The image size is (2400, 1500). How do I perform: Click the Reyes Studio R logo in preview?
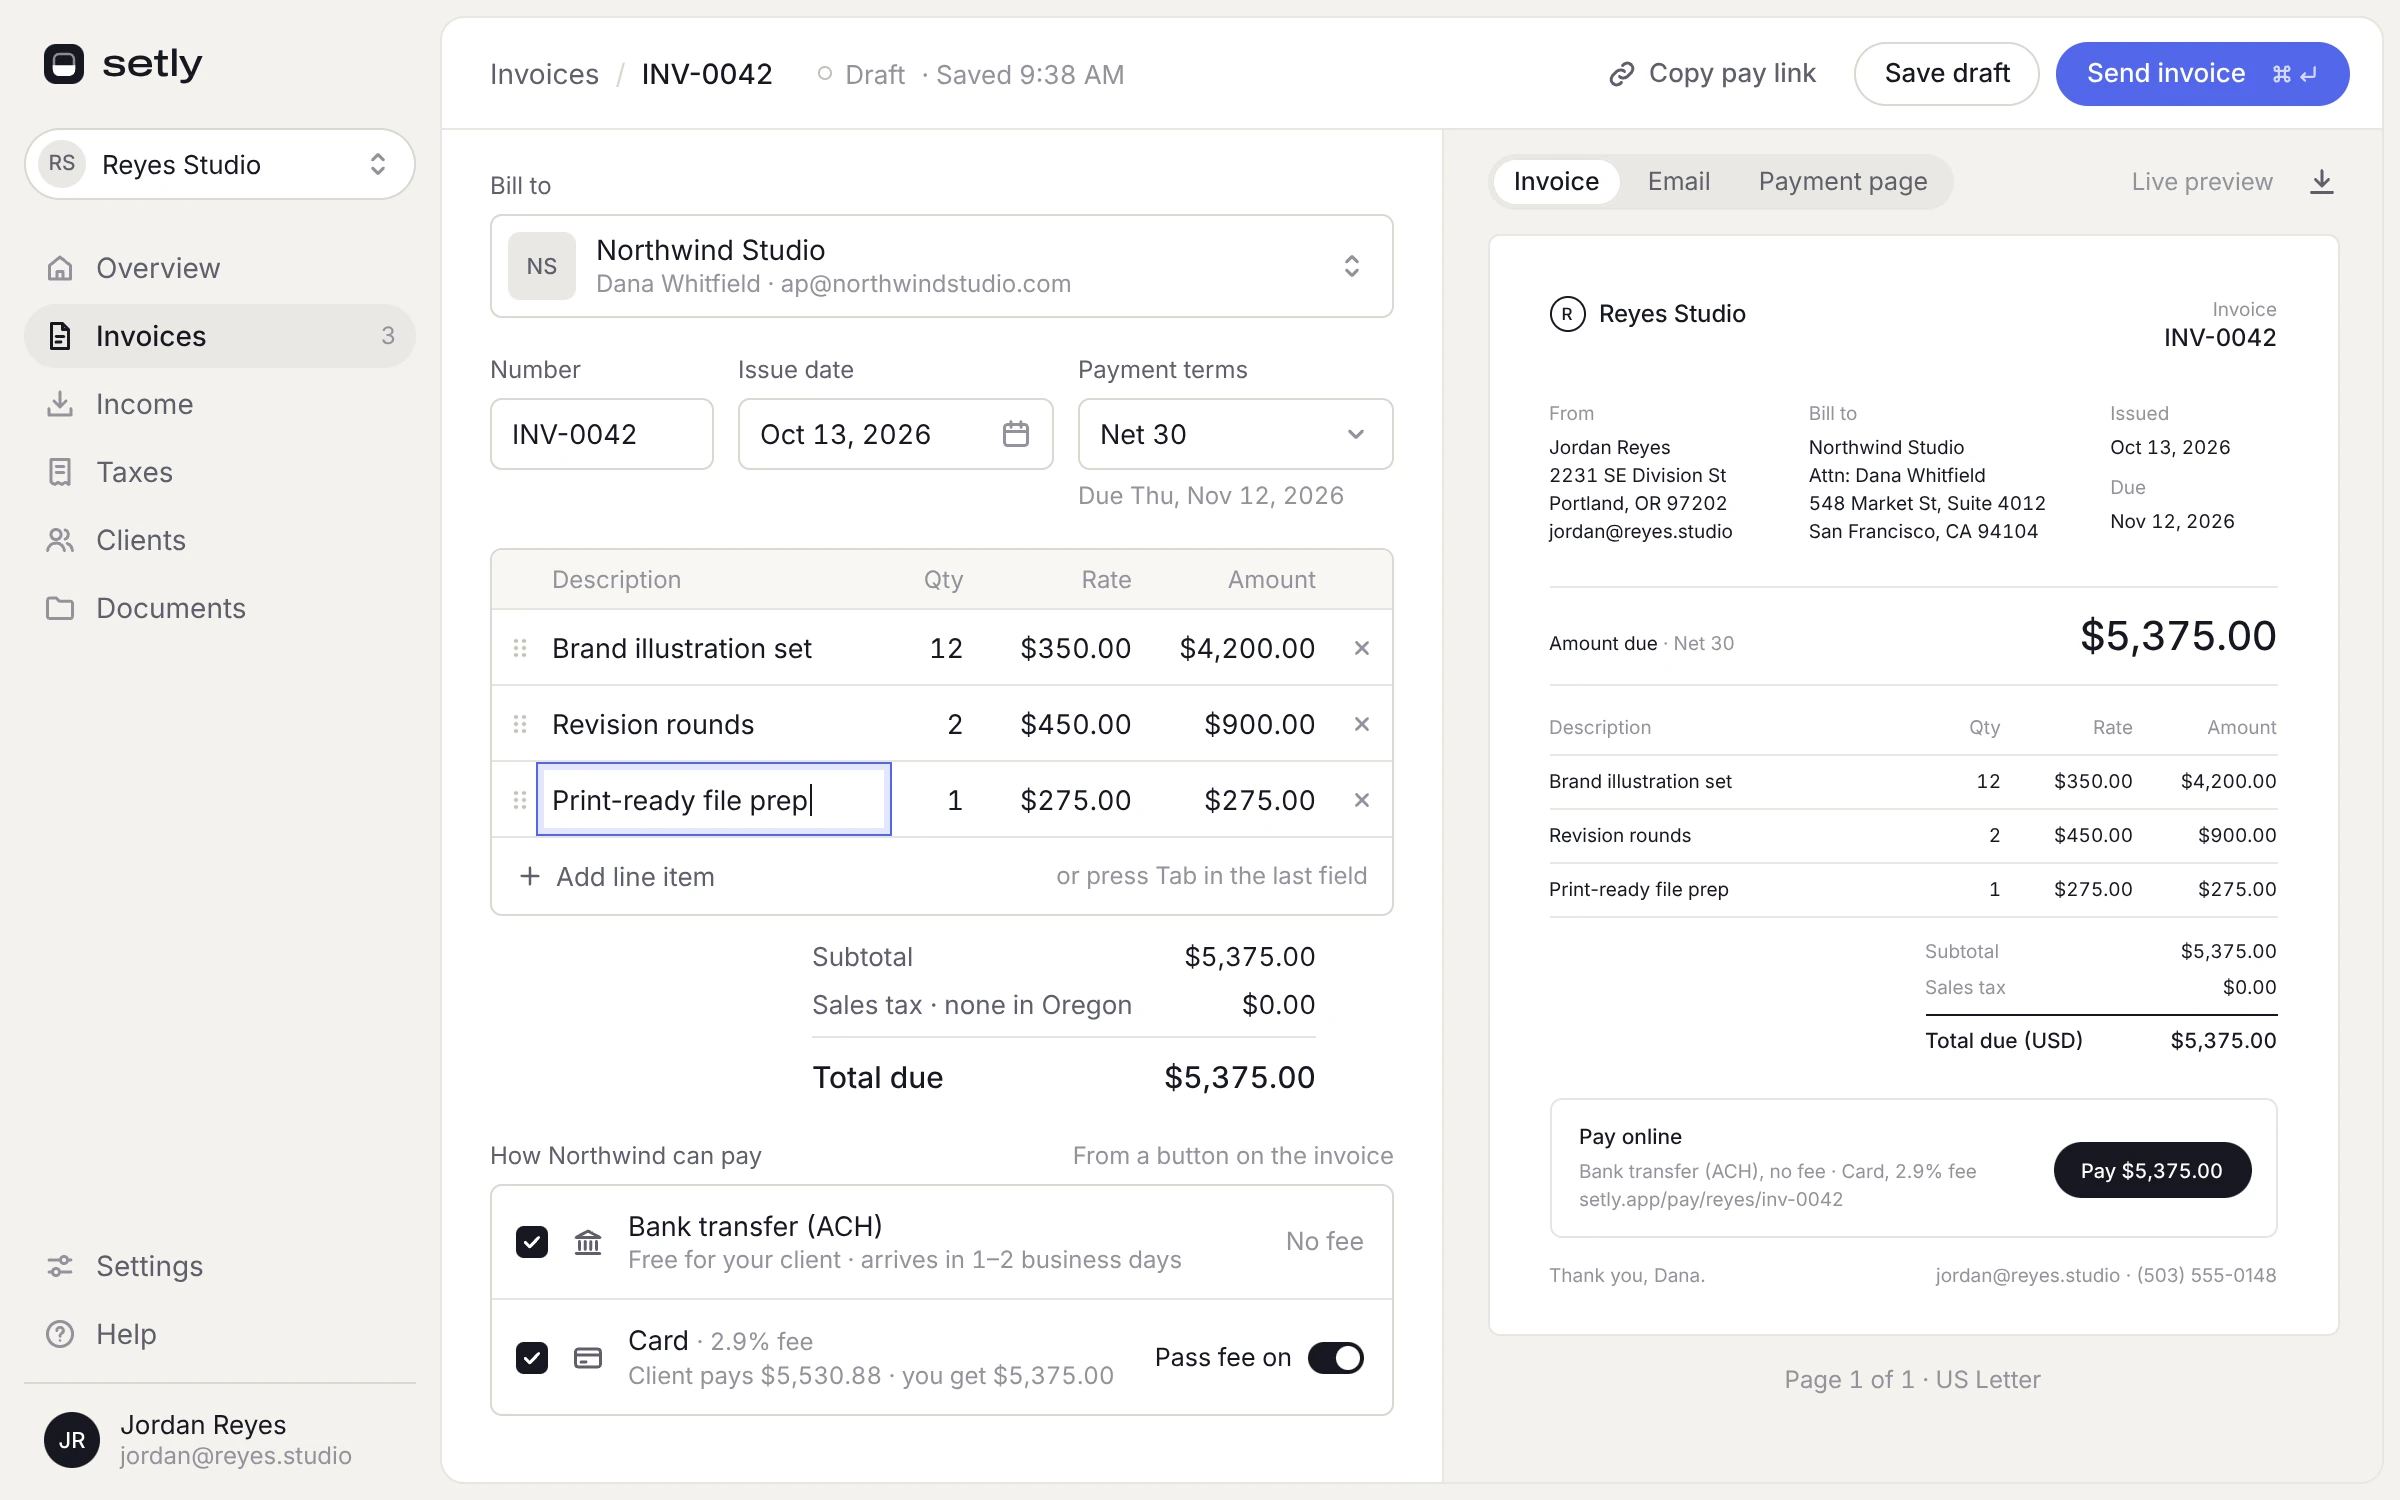pyautogui.click(x=1567, y=314)
